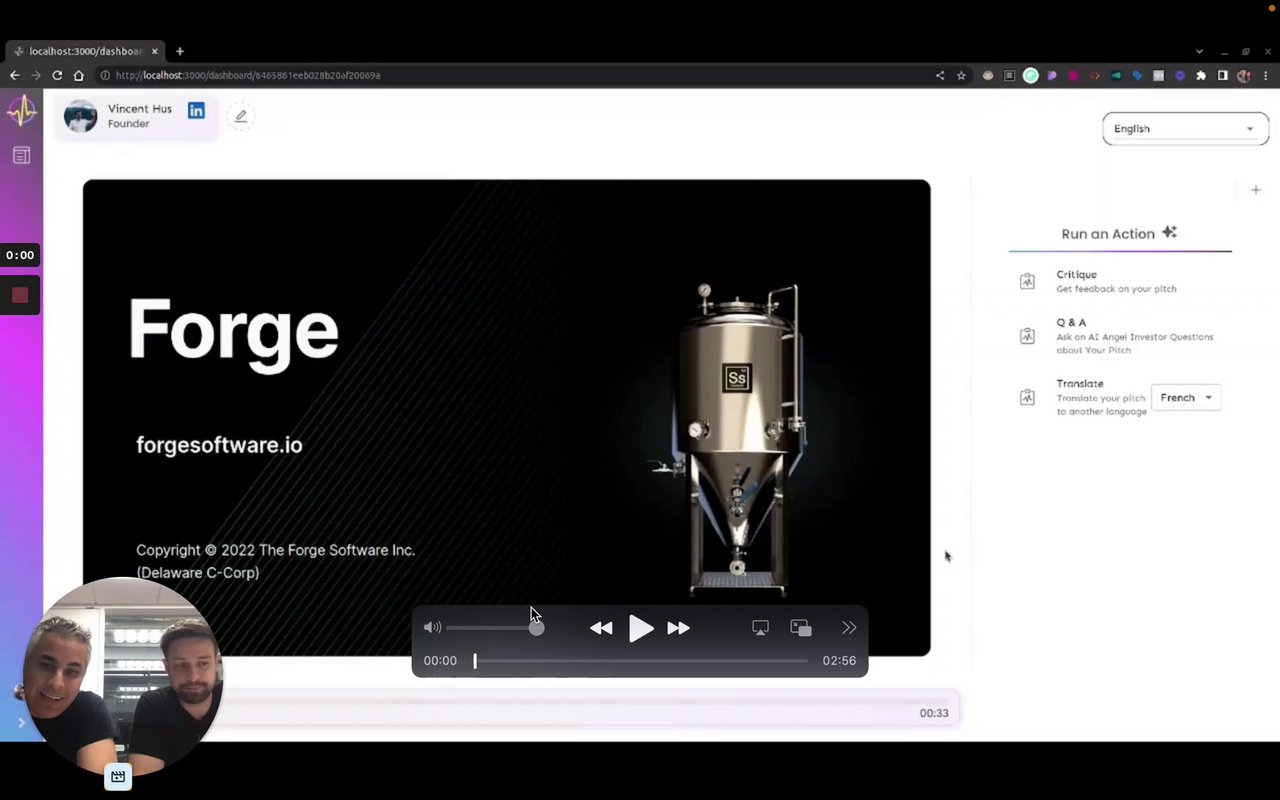Open the English language dropdown
This screenshot has height=800, width=1280.
pos(1185,128)
